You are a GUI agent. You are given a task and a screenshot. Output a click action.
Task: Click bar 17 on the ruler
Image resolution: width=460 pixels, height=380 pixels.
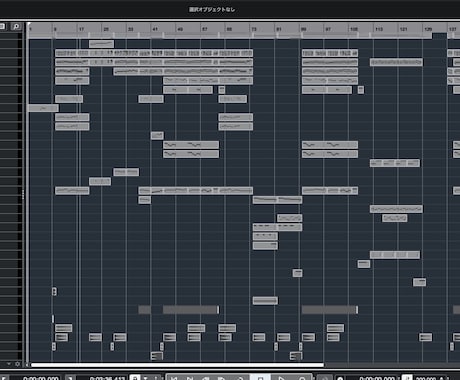(81, 29)
